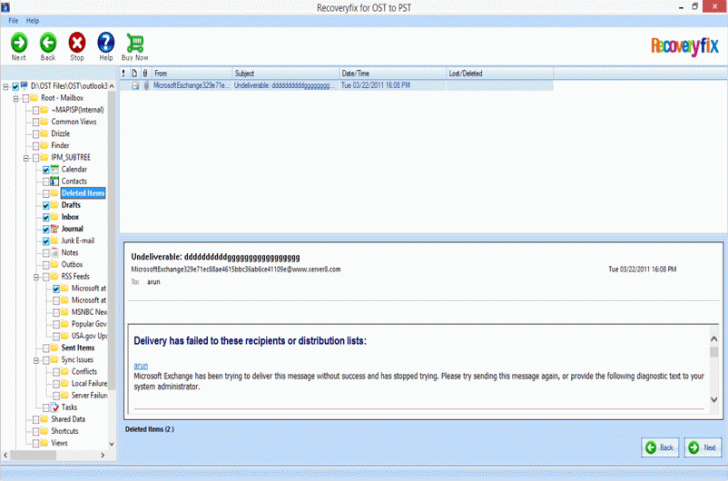
Task: Click the Junk E-mail folder icon
Action: (x=55, y=240)
